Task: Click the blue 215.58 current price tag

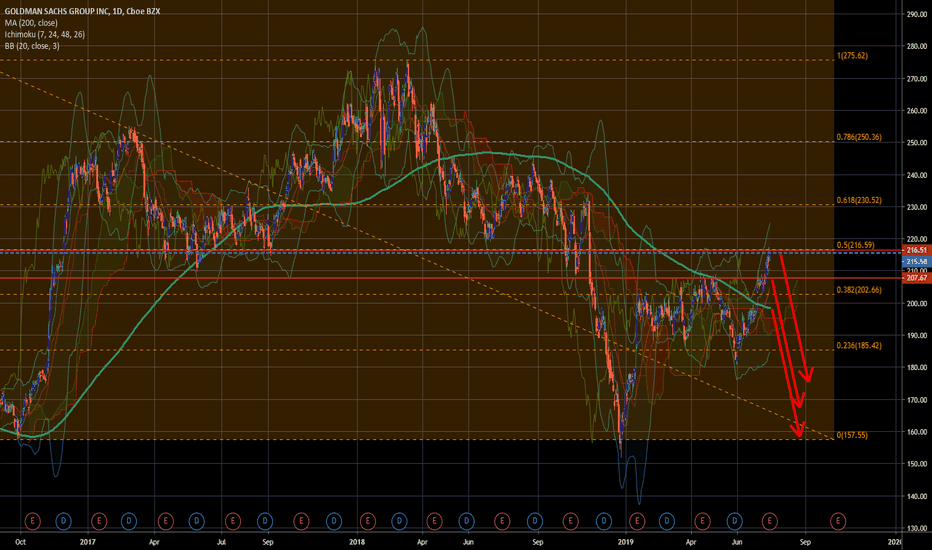Action: pyautogui.click(x=917, y=262)
